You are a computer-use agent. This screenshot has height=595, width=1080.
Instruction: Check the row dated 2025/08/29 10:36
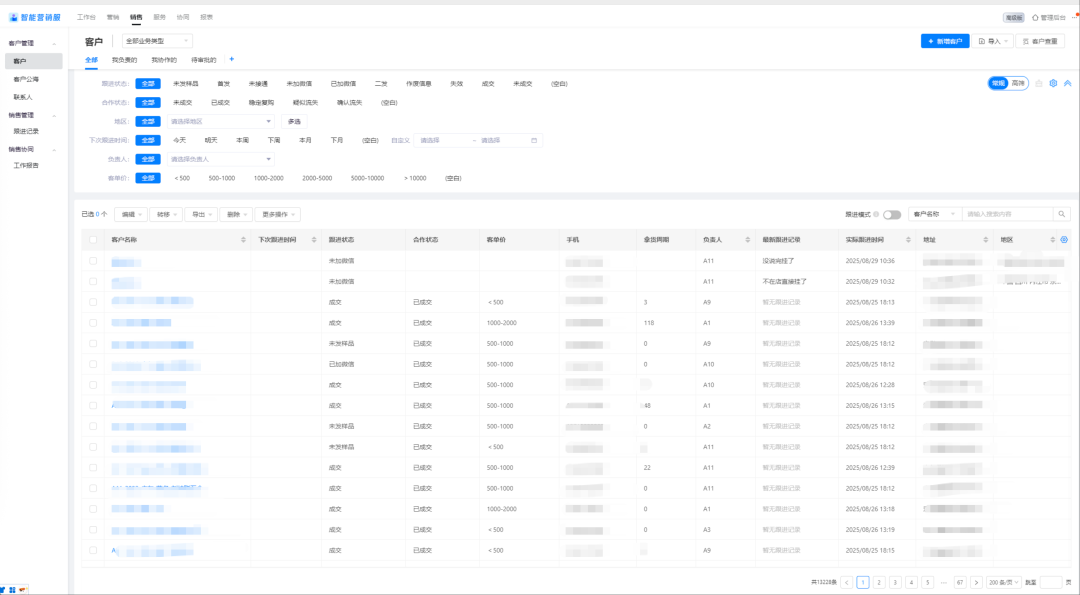[93, 261]
